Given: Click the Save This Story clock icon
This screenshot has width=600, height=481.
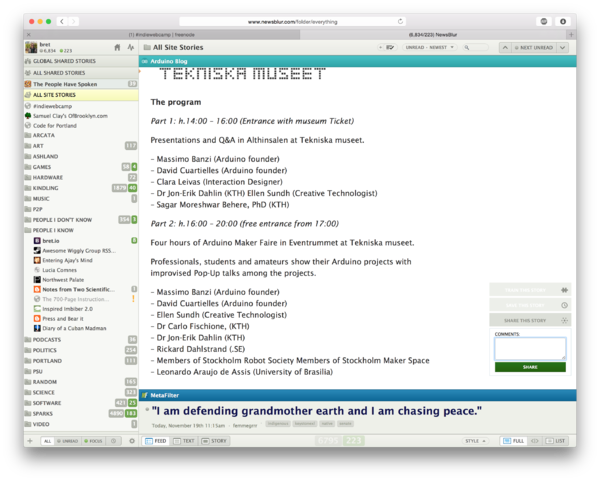Looking at the screenshot, I should [564, 305].
